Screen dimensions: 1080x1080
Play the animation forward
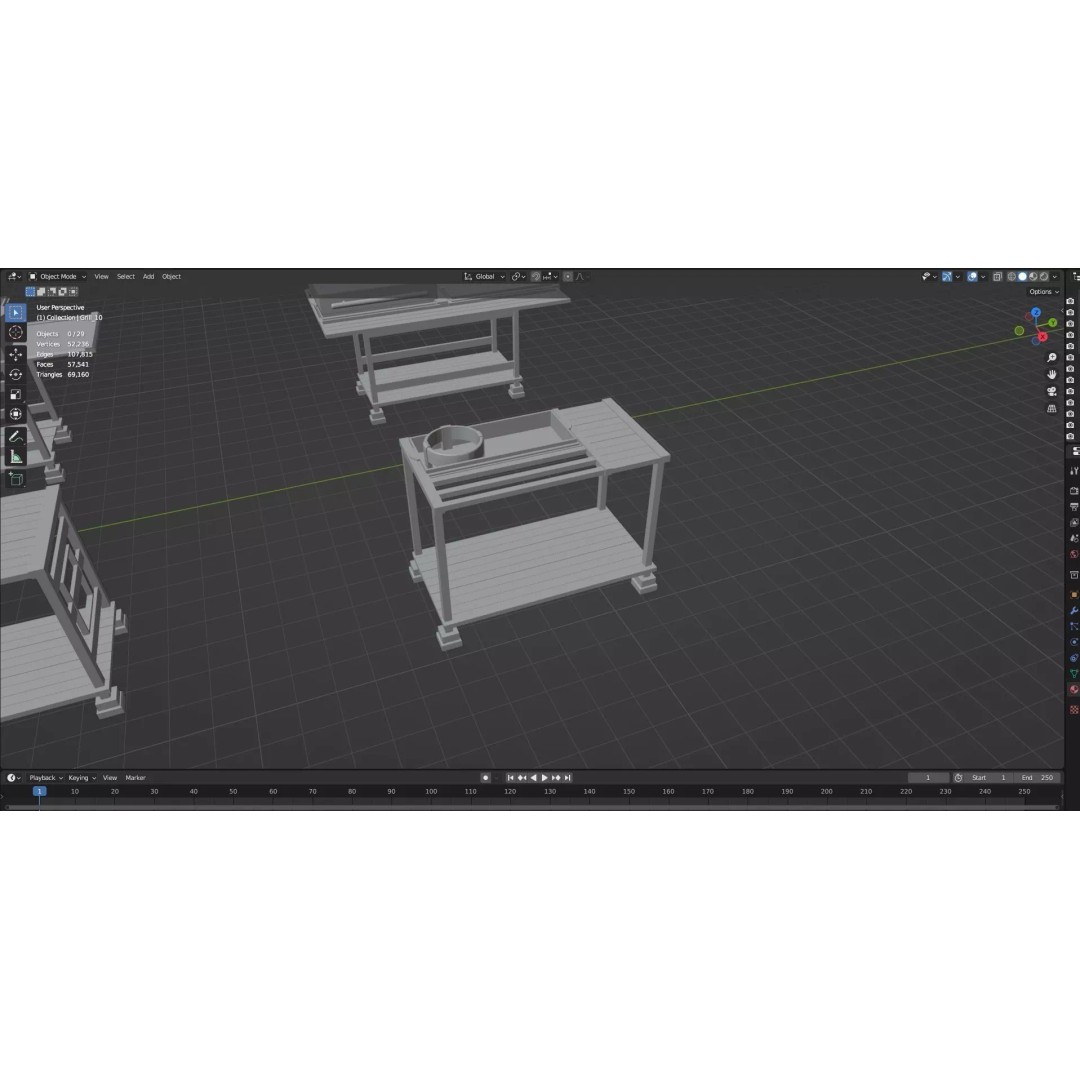544,778
